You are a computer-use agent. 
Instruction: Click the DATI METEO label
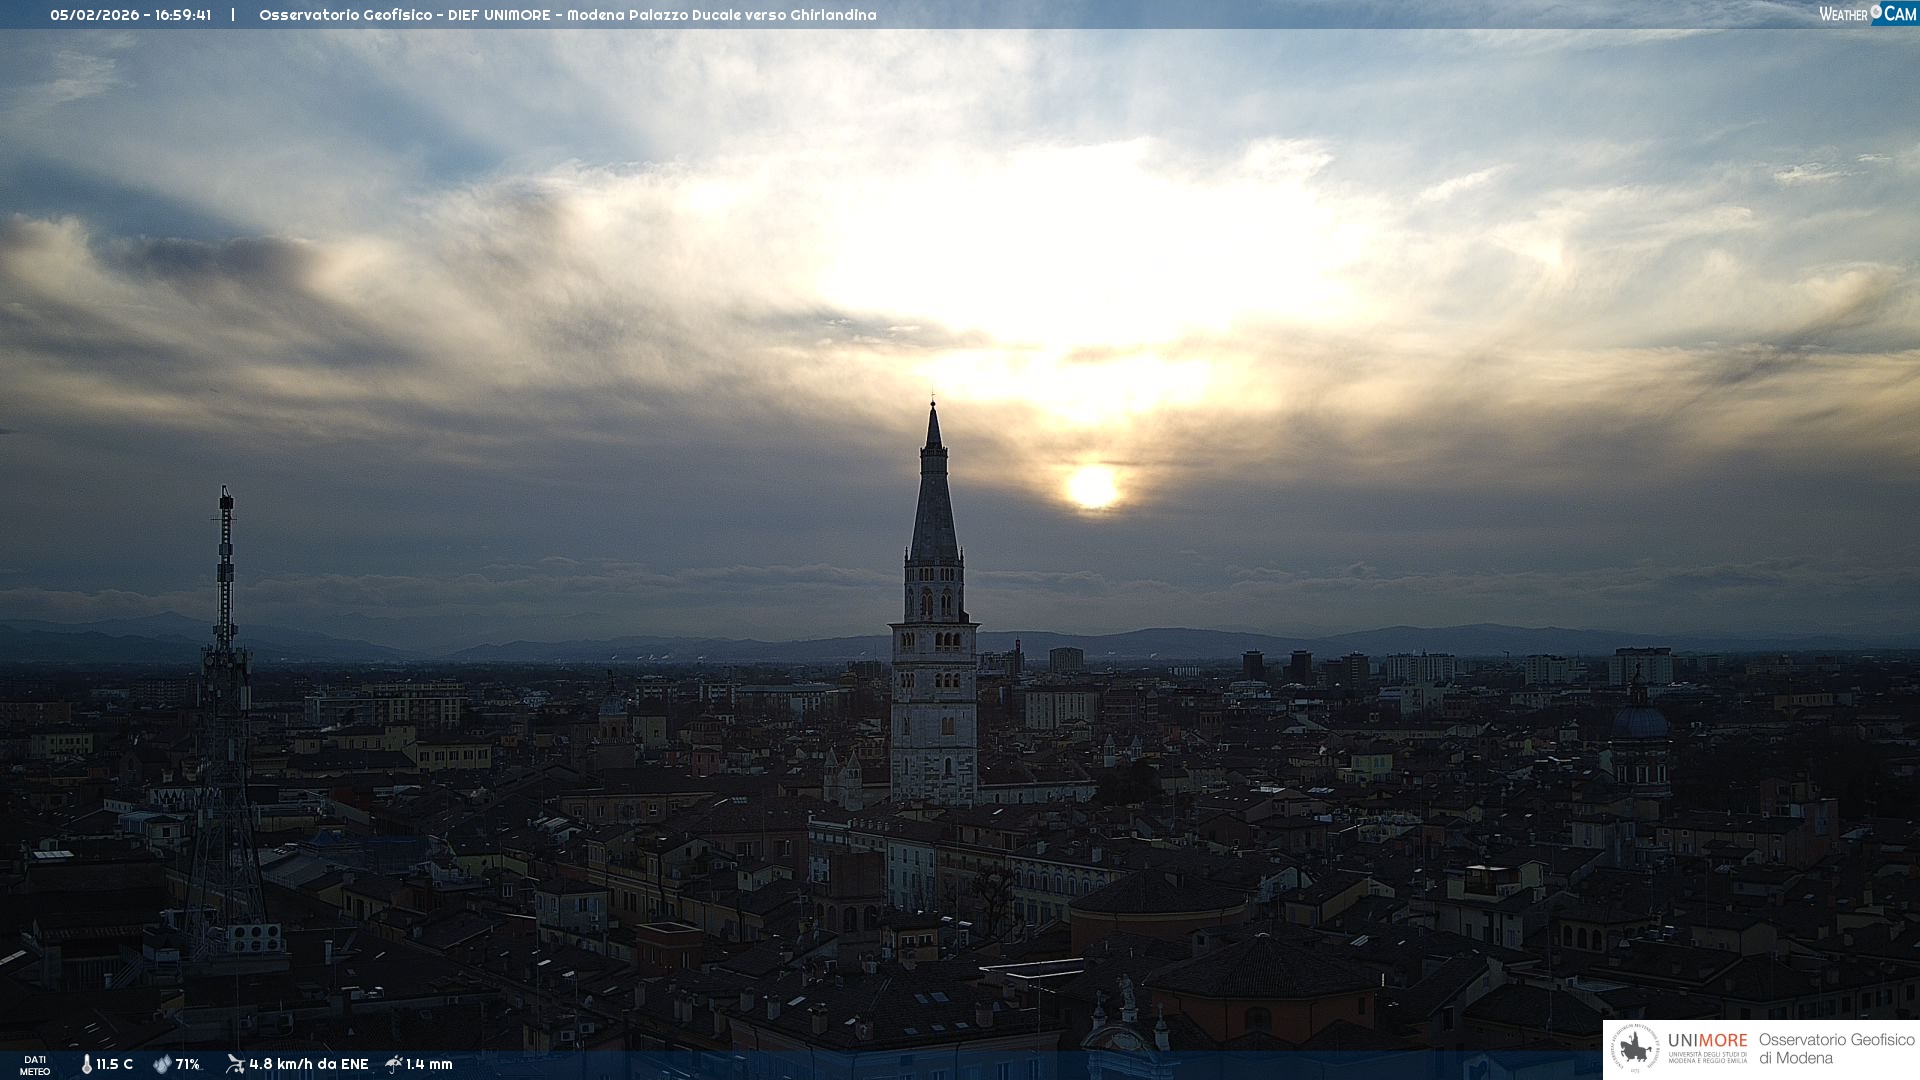(x=35, y=1065)
